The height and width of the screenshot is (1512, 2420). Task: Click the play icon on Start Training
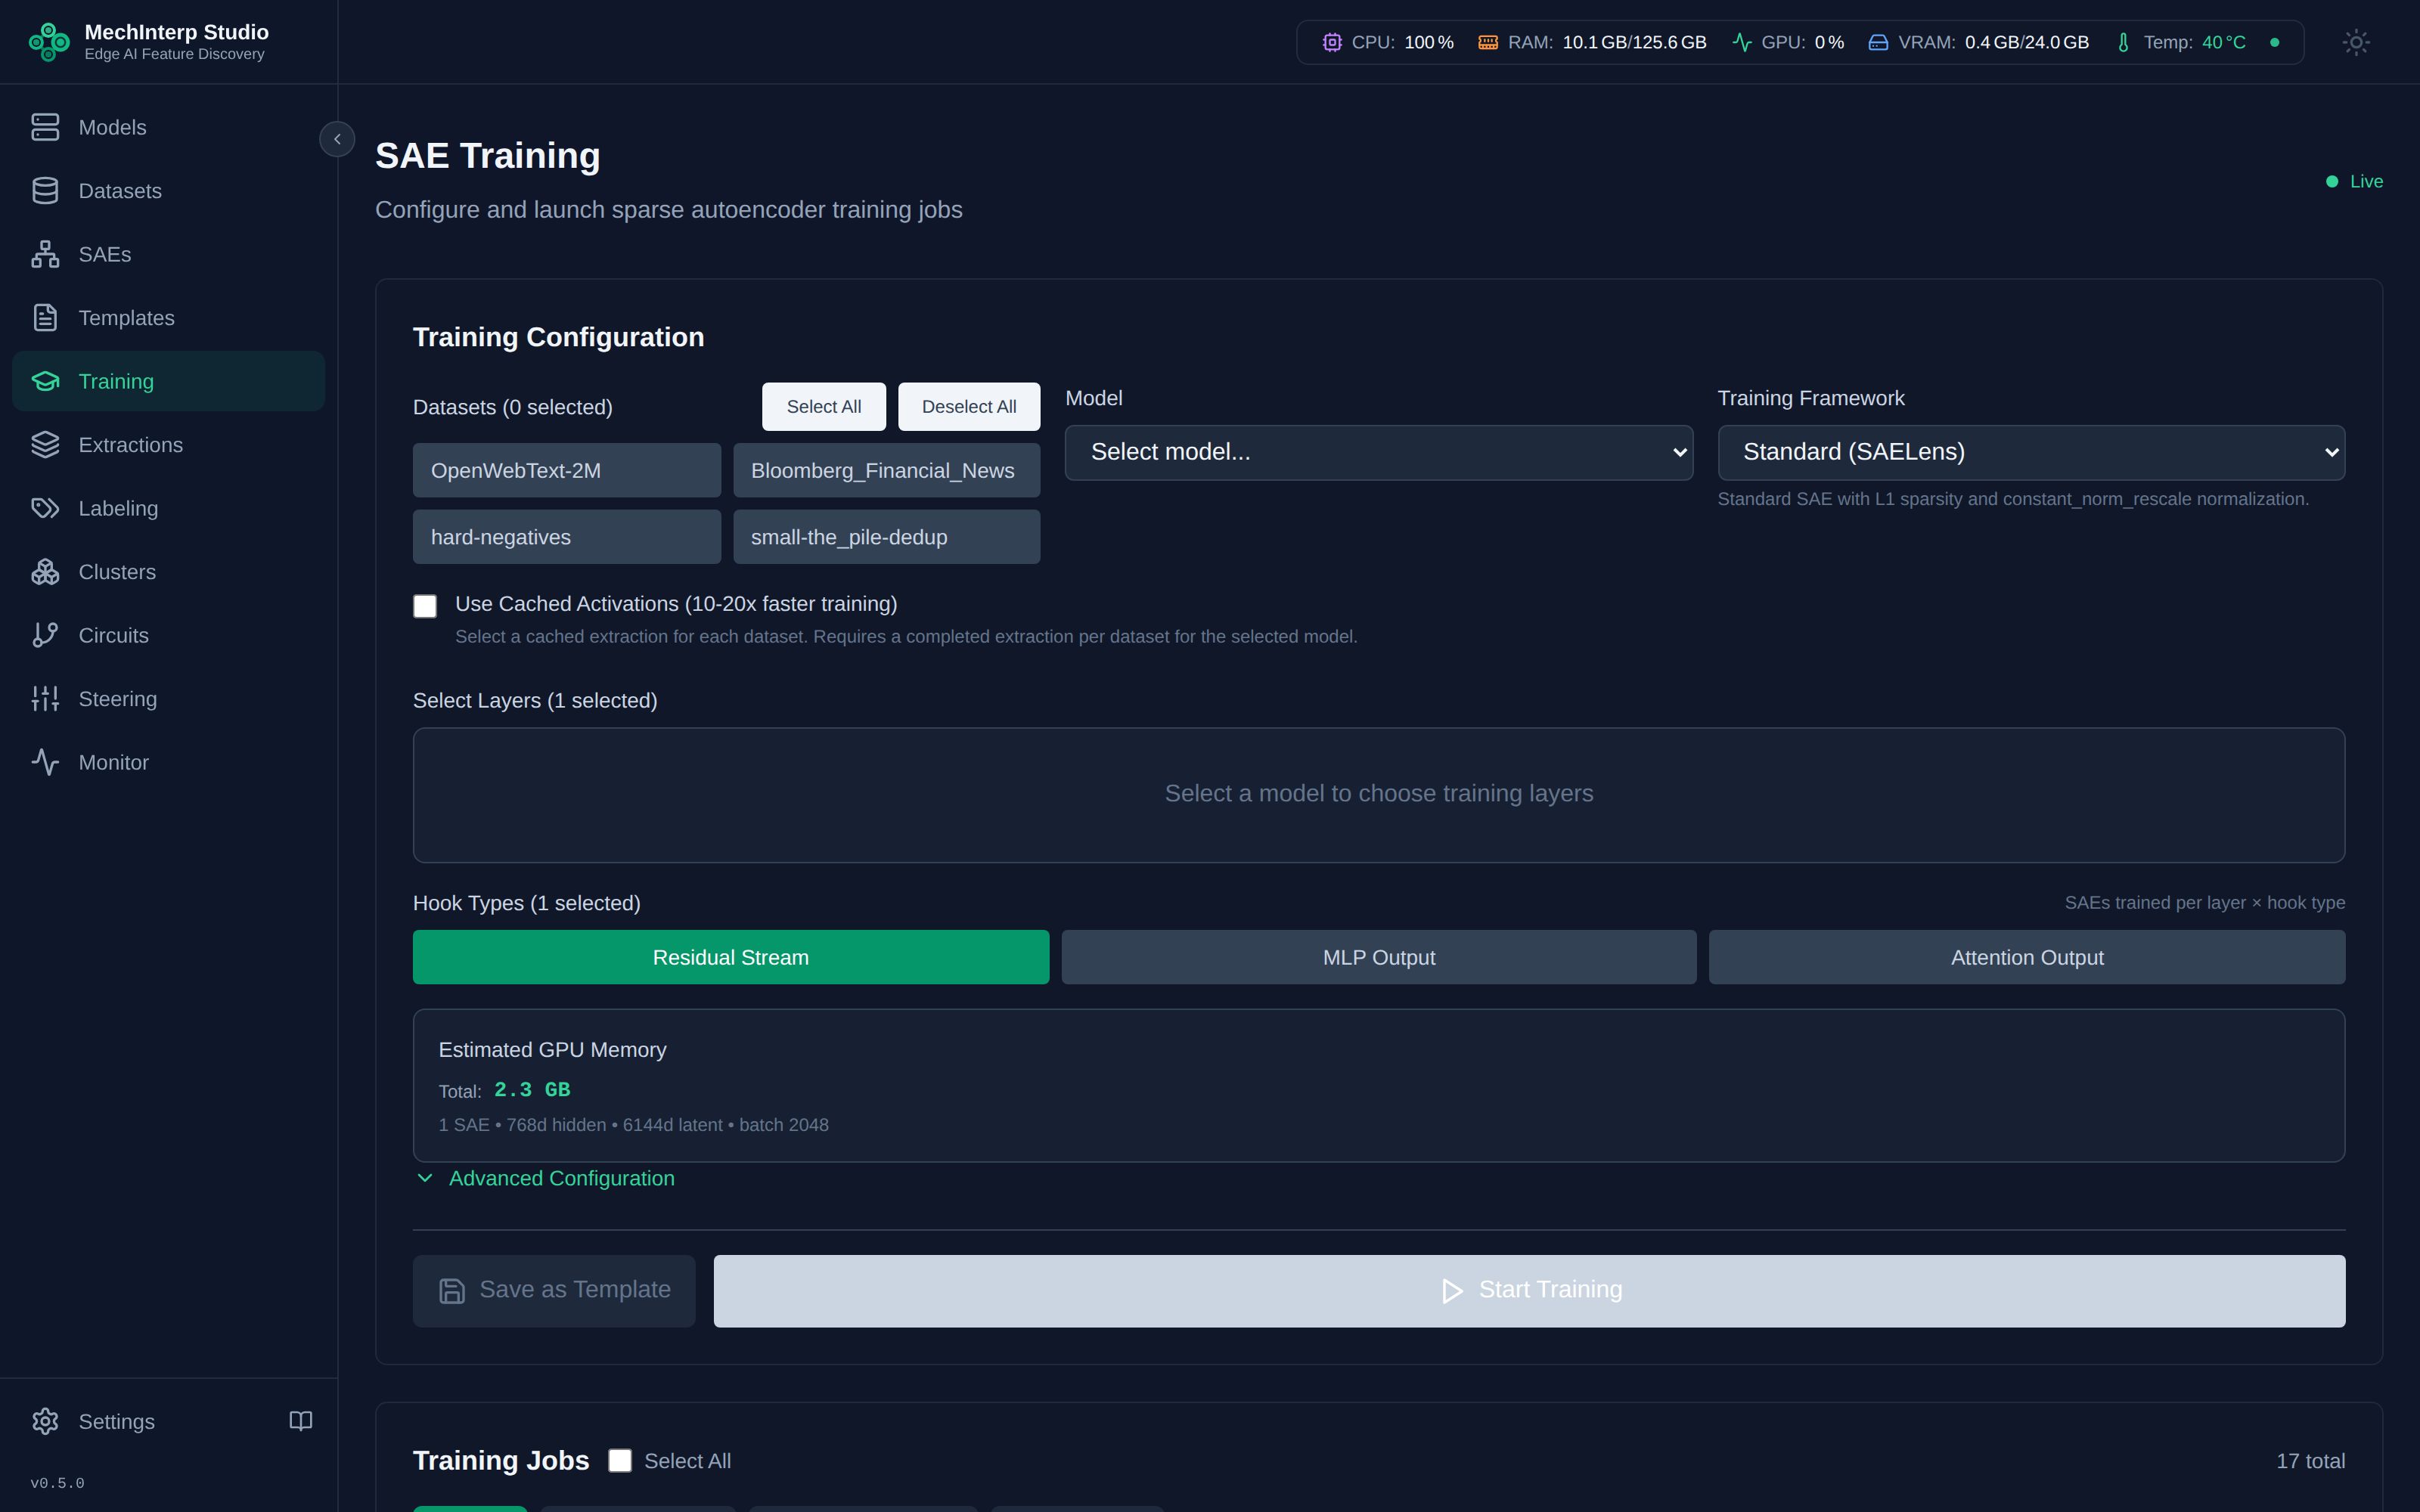click(1452, 1291)
